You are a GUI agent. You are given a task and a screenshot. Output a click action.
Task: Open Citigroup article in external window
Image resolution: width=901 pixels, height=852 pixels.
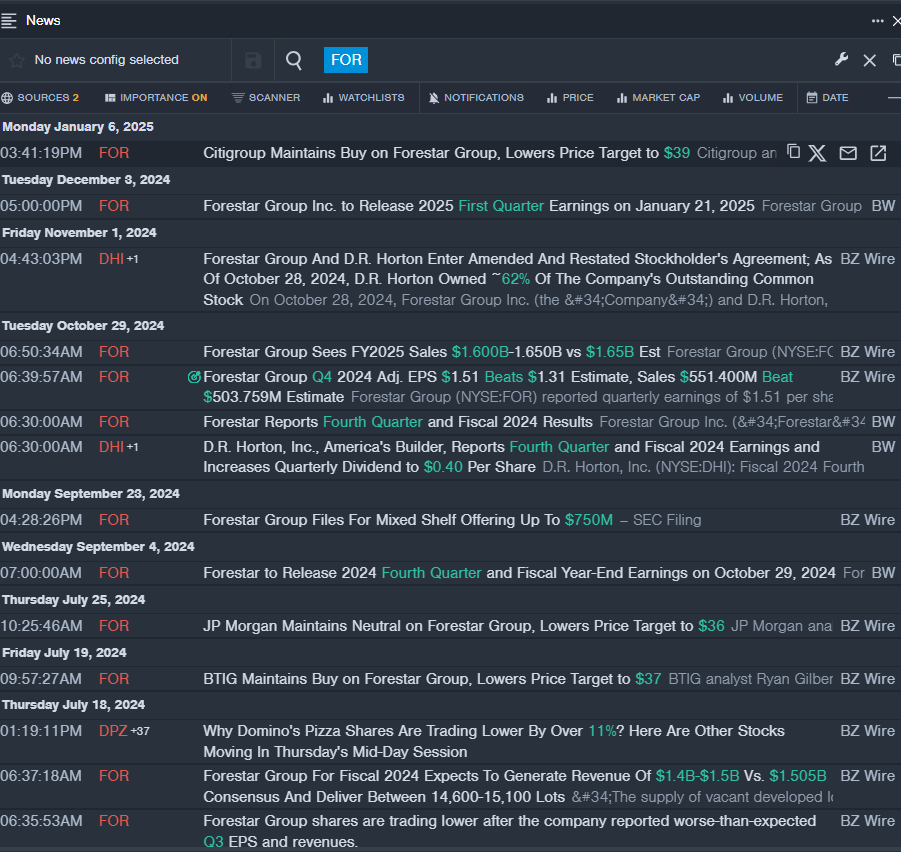point(878,153)
